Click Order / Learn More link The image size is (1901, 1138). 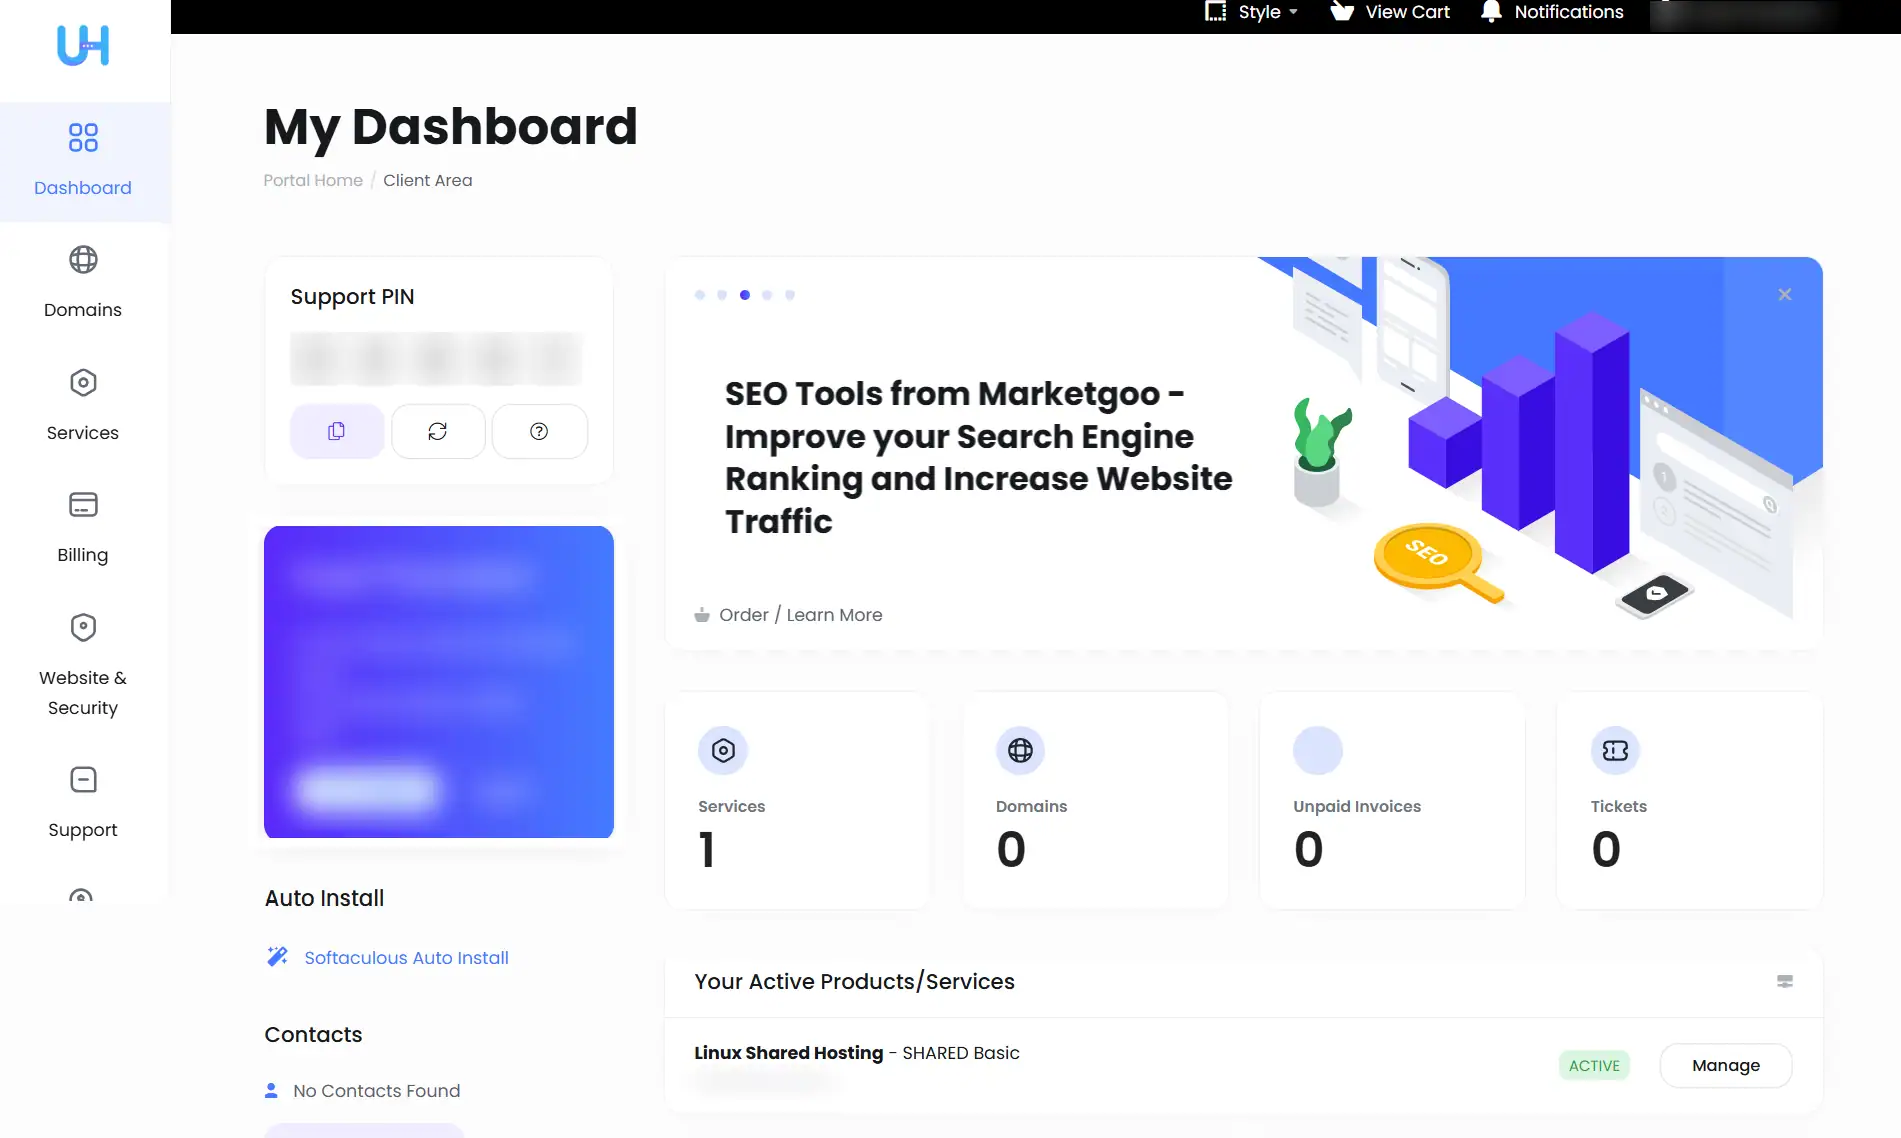coord(789,615)
